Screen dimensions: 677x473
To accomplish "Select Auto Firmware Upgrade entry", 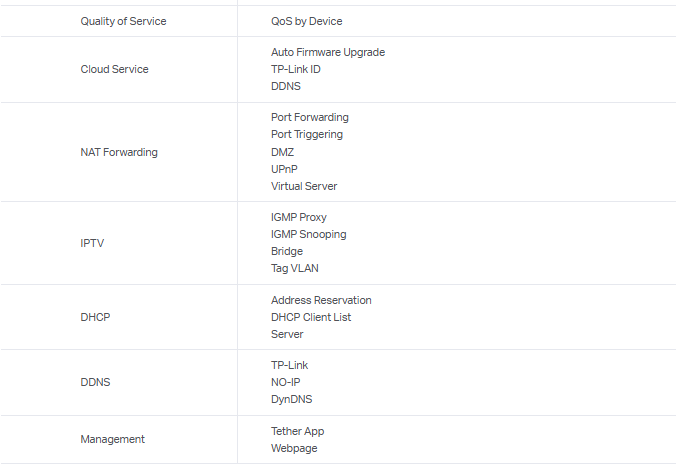I will [327, 52].
